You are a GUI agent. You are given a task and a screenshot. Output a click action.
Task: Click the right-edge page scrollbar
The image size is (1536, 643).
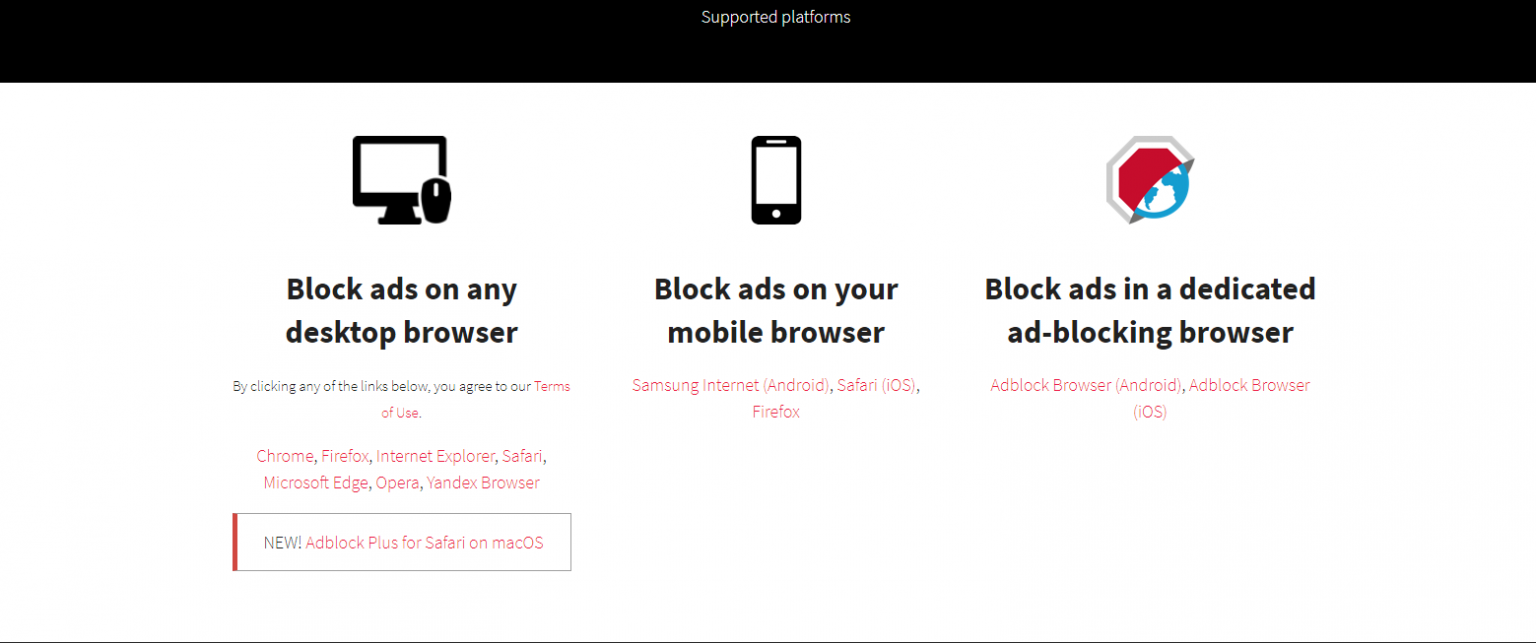1530,321
